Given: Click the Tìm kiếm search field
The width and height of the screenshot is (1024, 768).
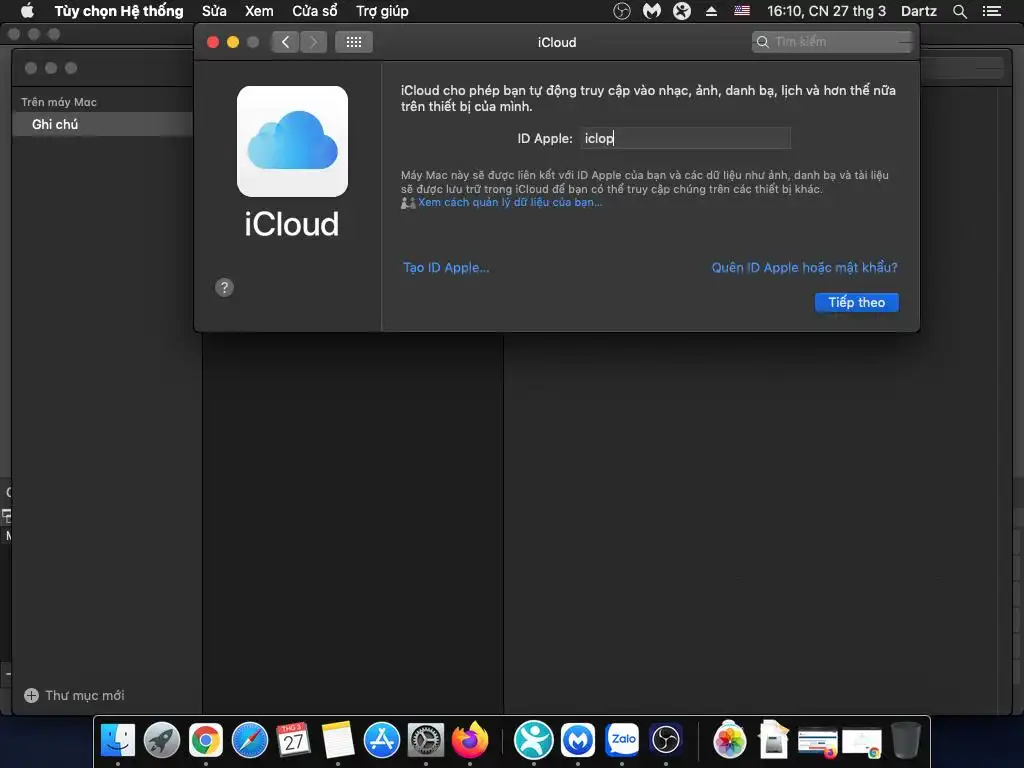Looking at the screenshot, I should click(x=831, y=42).
